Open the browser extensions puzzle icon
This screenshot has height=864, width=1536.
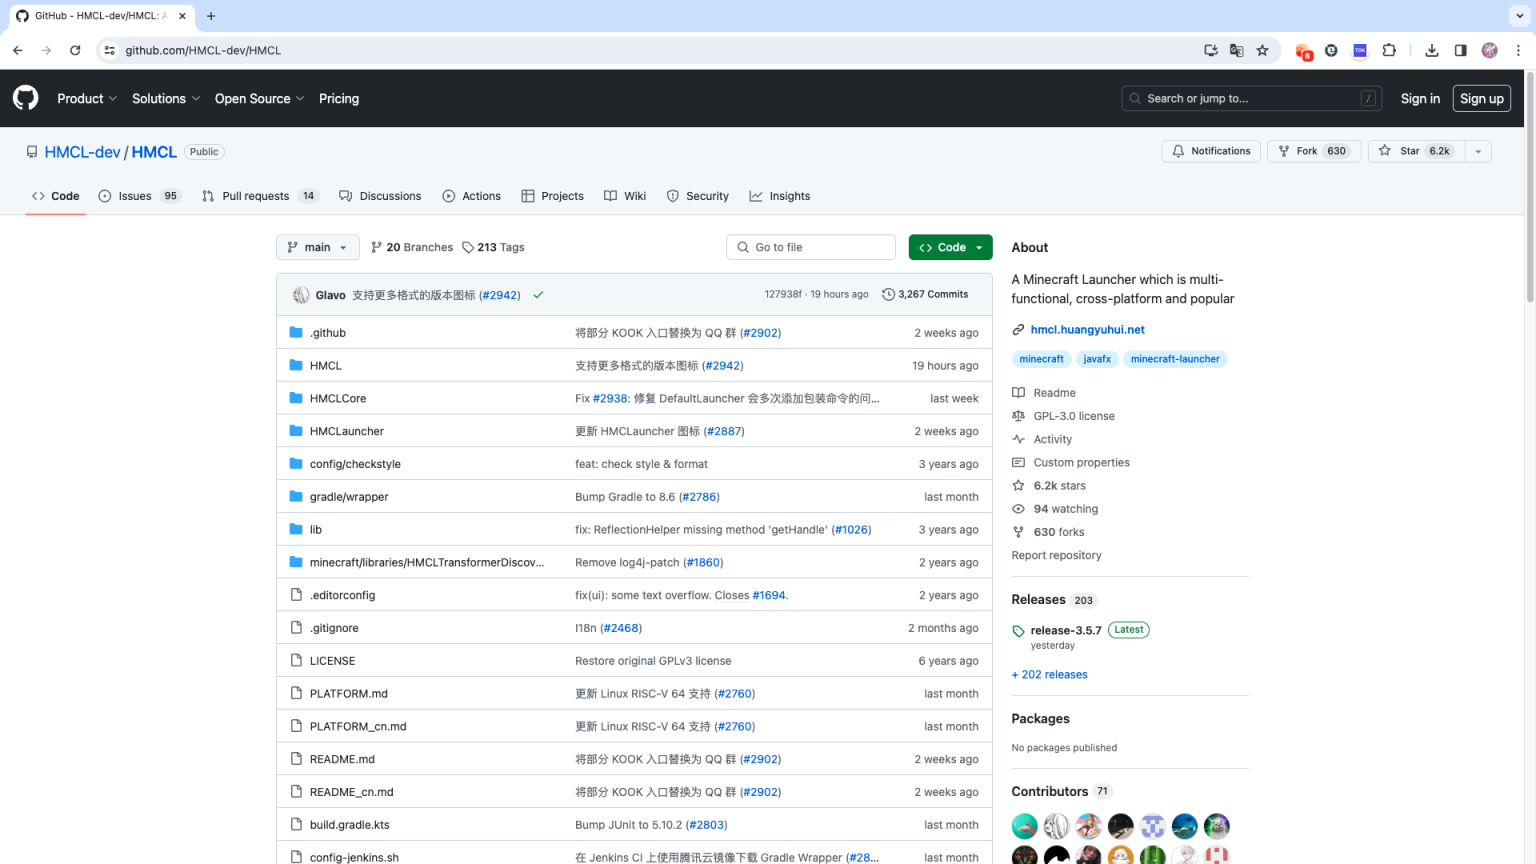tap(1389, 50)
